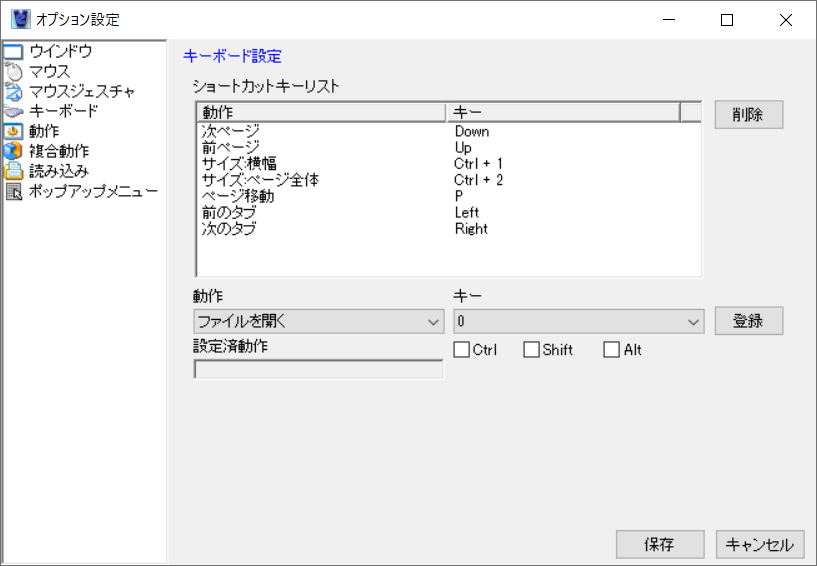Viewport: 817px width, 566px height.
Task: Click the 動作 action icon in sidebar
Action: point(14,131)
